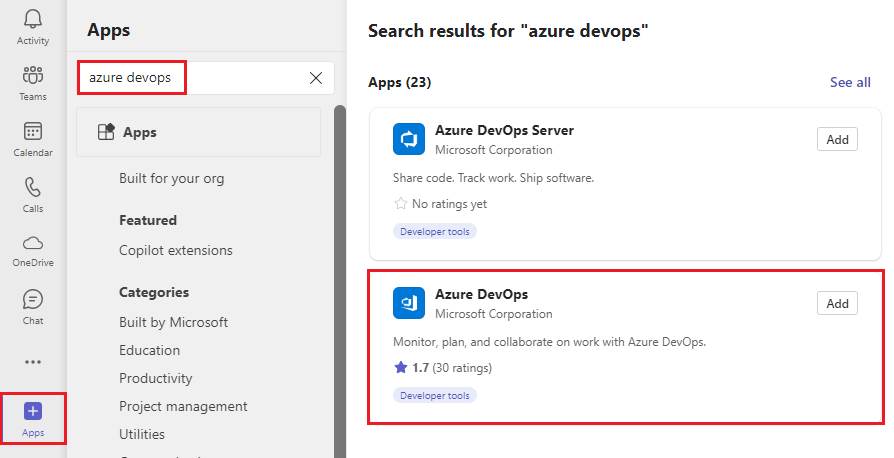
Task: Select the Utilities category
Action: point(142,434)
